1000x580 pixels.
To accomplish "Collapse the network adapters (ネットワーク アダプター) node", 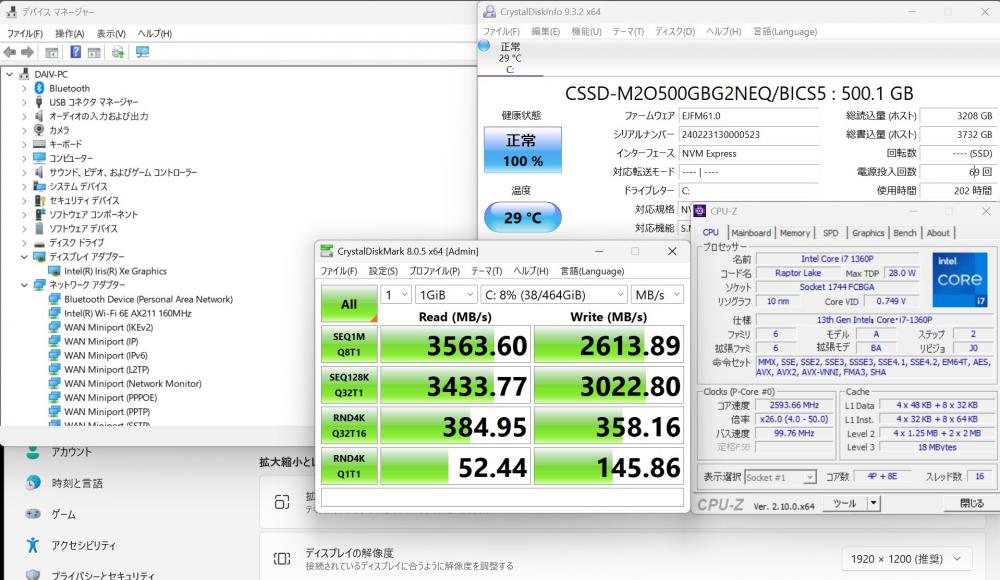I will pyautogui.click(x=24, y=285).
